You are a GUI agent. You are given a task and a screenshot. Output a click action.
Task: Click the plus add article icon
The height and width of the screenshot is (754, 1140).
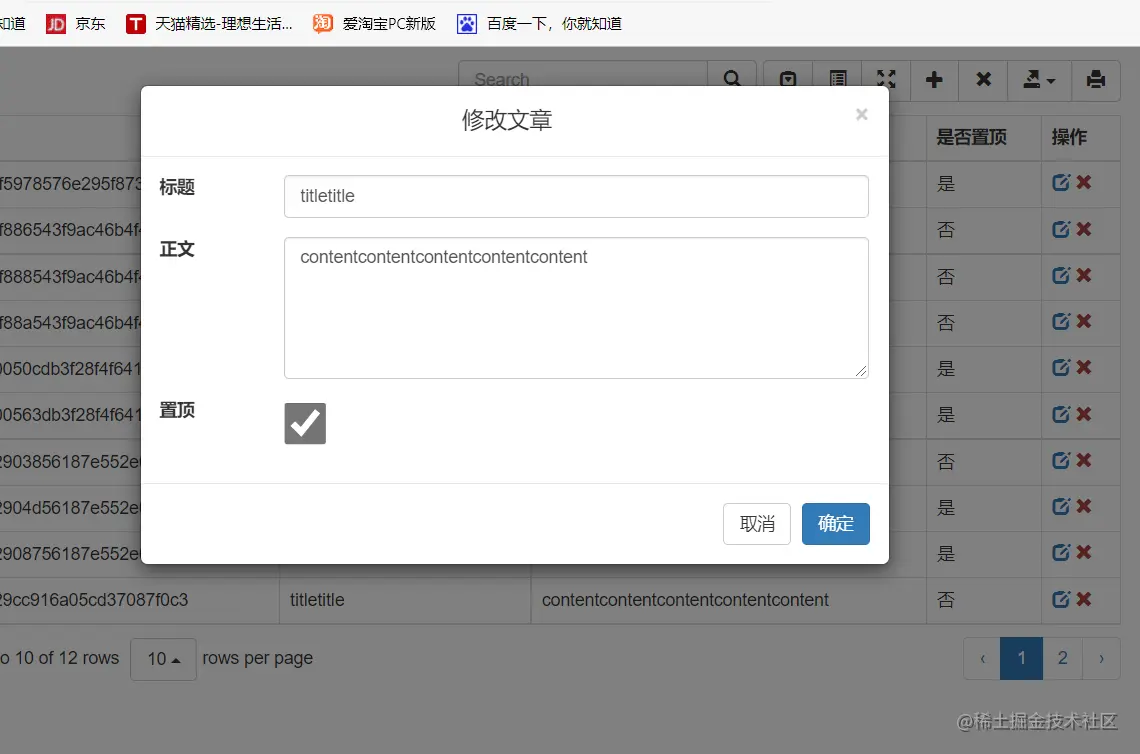[934, 79]
